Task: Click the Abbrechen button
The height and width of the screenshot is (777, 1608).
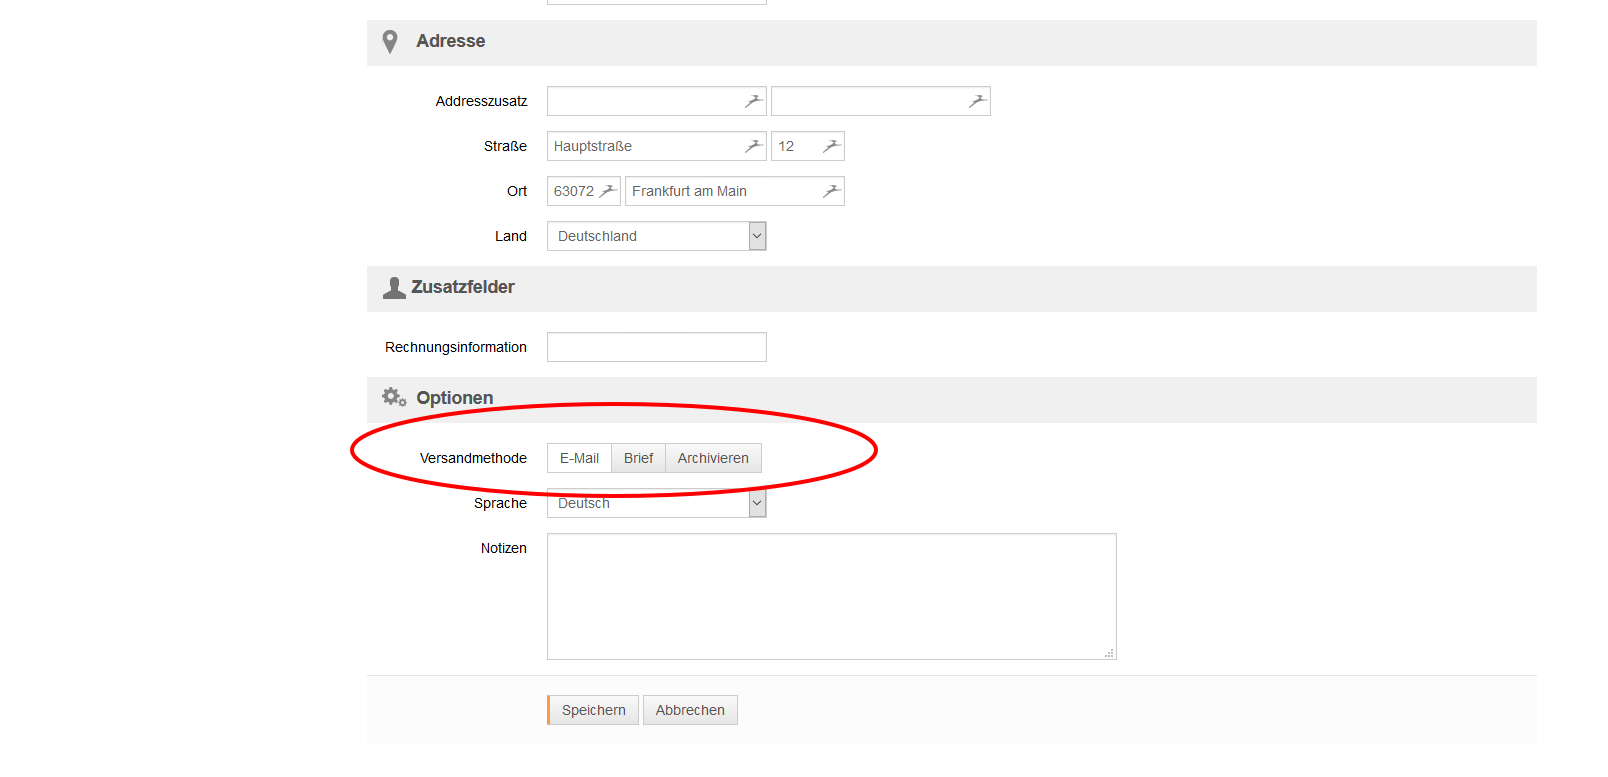Action: 690,710
